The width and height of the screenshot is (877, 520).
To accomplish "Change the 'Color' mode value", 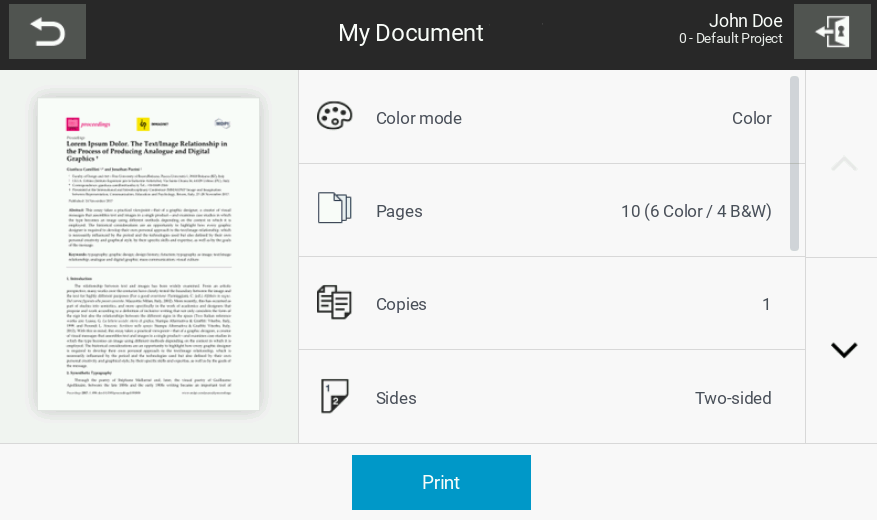I will pyautogui.click(x=751, y=118).
